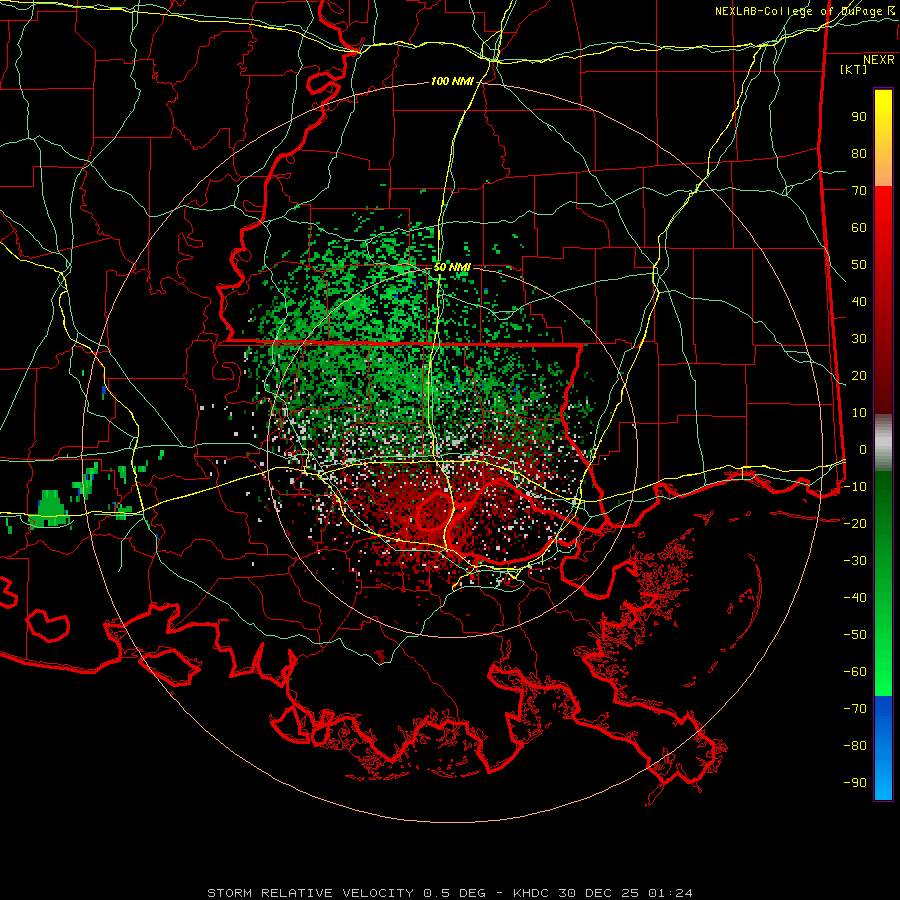Screen dimensions: 900x900
Task: Click the 10 value on velocity scale
Action: point(859,413)
